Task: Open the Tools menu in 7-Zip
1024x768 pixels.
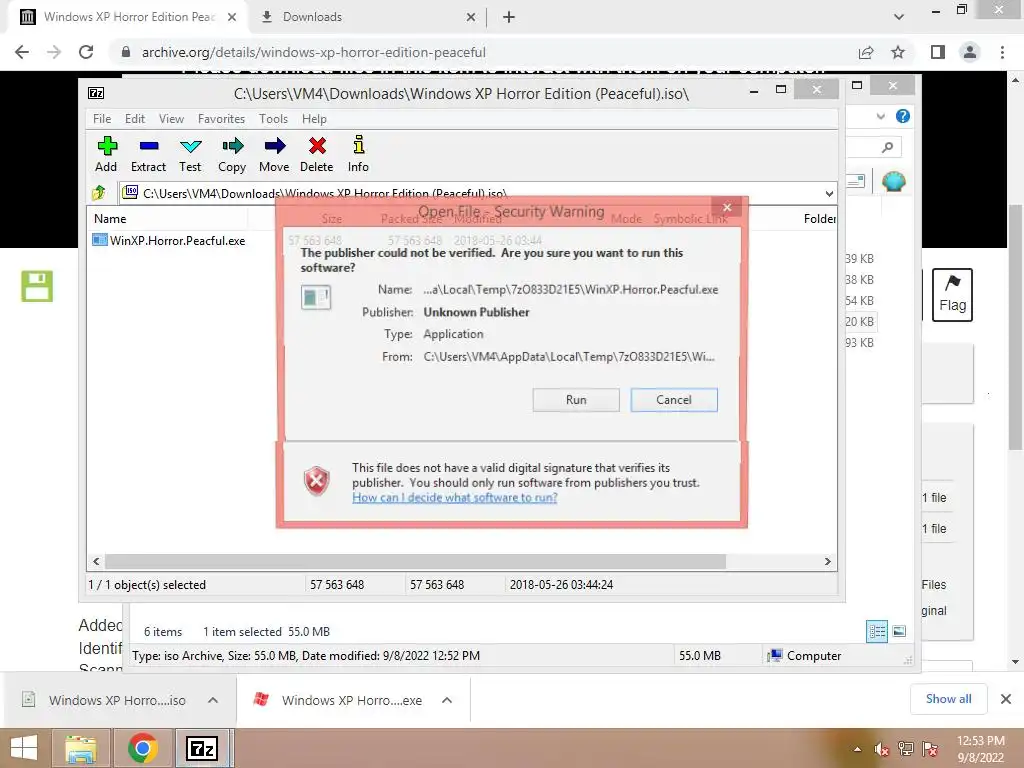Action: (x=273, y=119)
